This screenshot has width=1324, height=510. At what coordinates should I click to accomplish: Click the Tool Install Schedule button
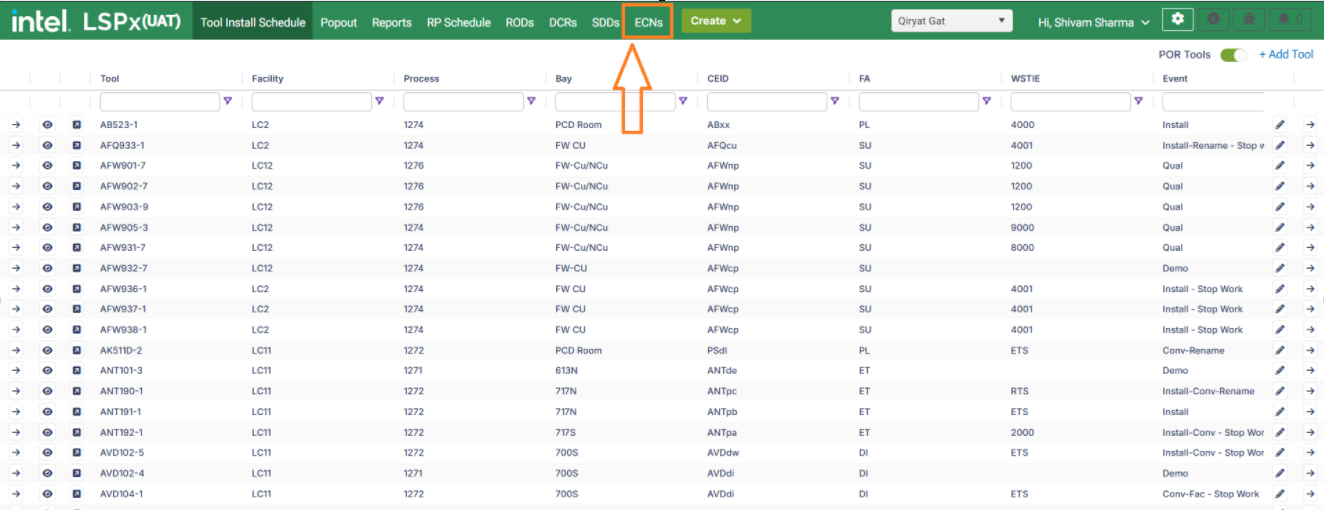click(x=252, y=22)
